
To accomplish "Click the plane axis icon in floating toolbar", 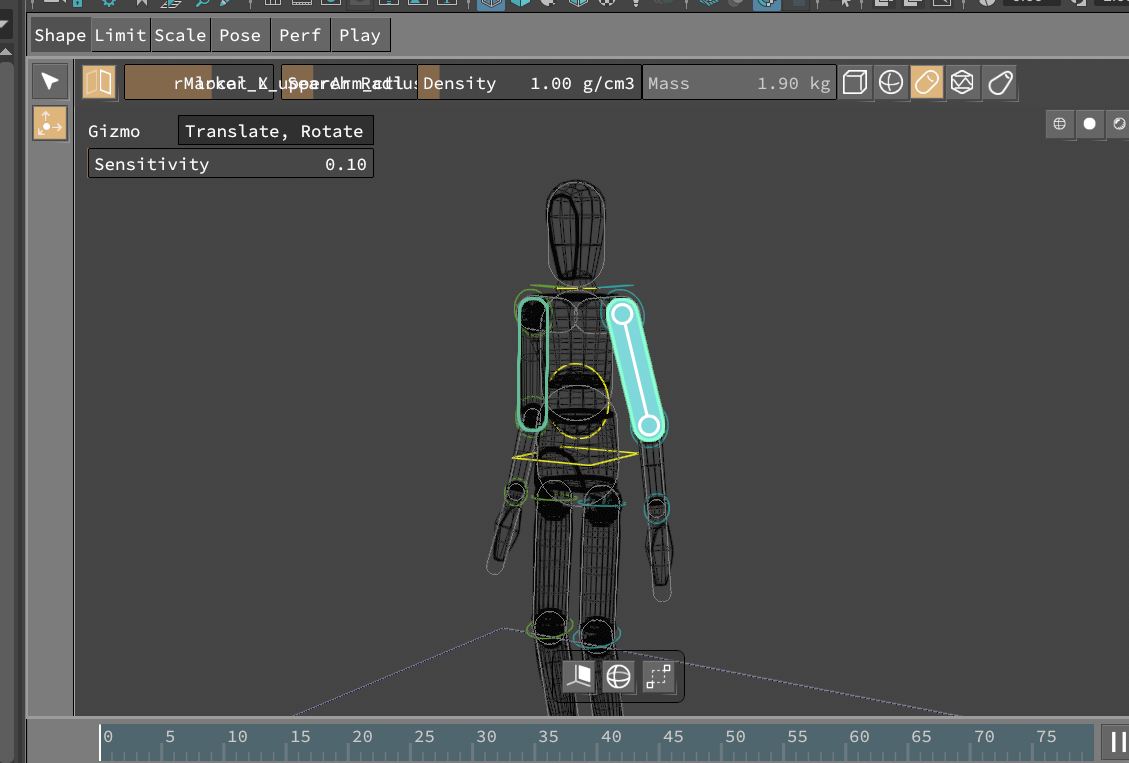I will pyautogui.click(x=579, y=677).
